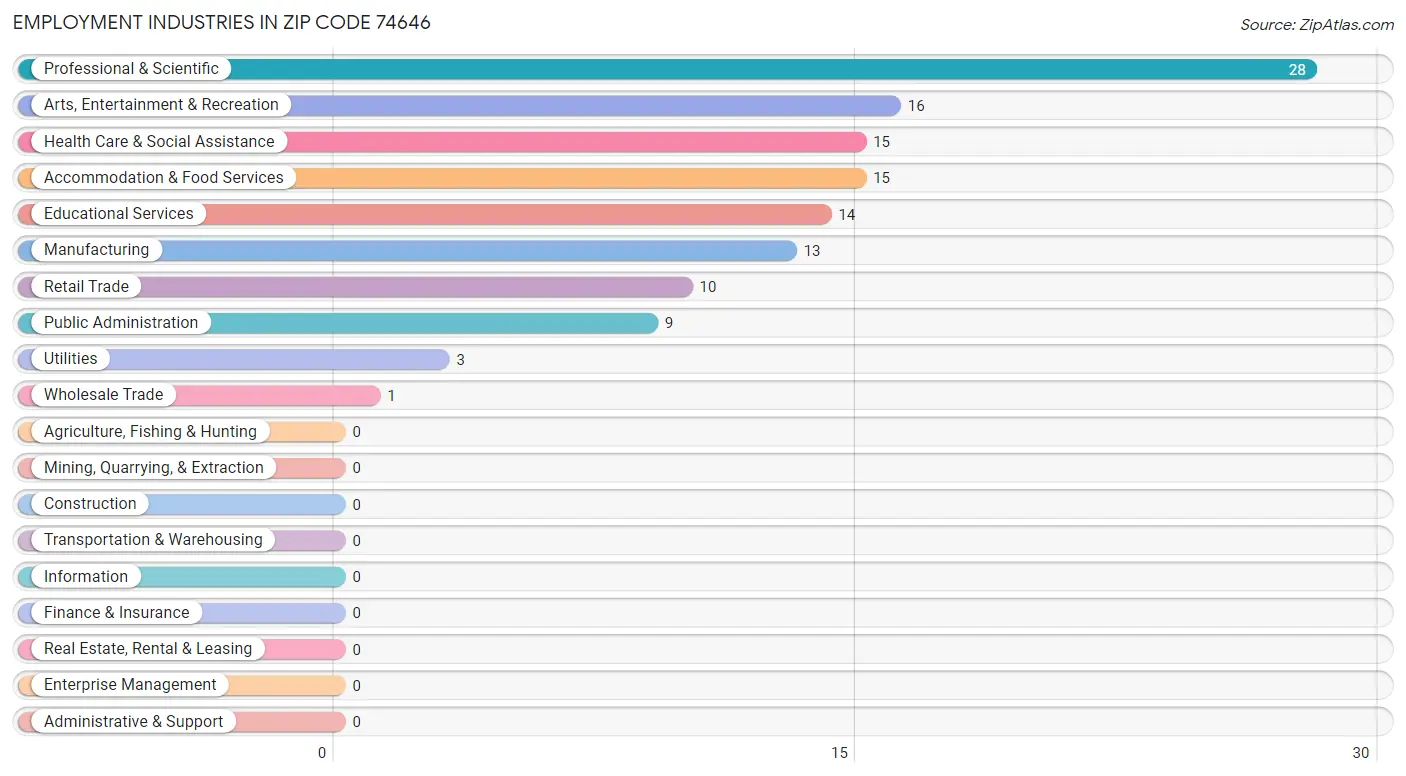Click the Administrative & Support label
Image resolution: width=1406 pixels, height=776 pixels.
133,722
